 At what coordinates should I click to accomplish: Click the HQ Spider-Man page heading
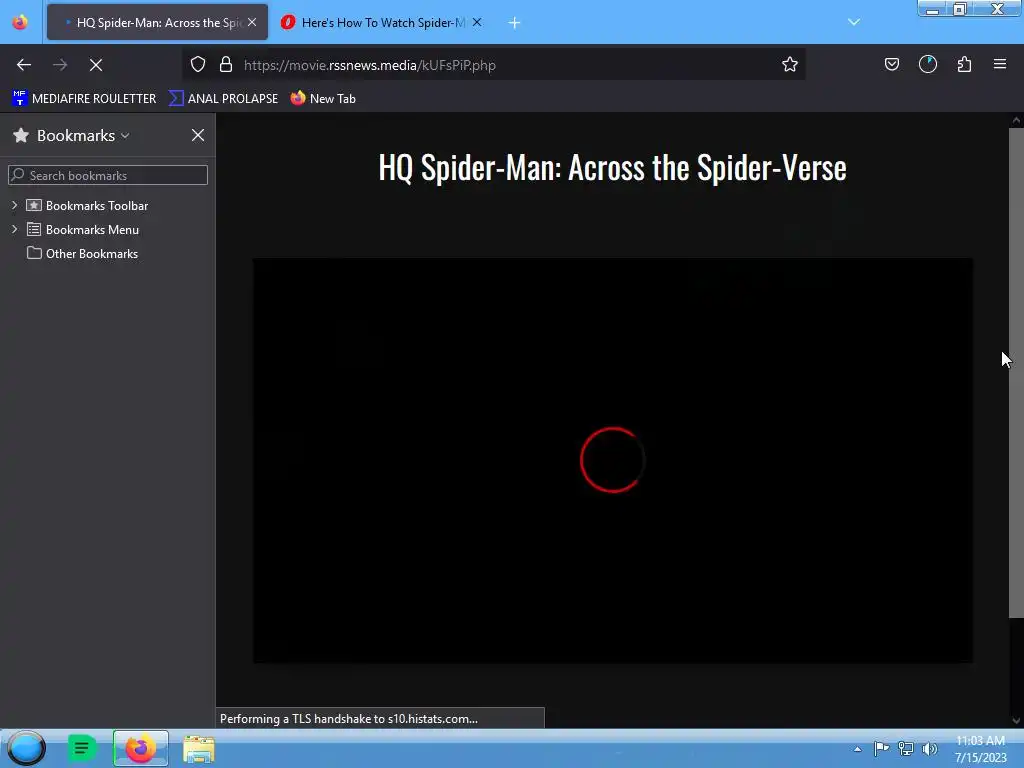(613, 167)
